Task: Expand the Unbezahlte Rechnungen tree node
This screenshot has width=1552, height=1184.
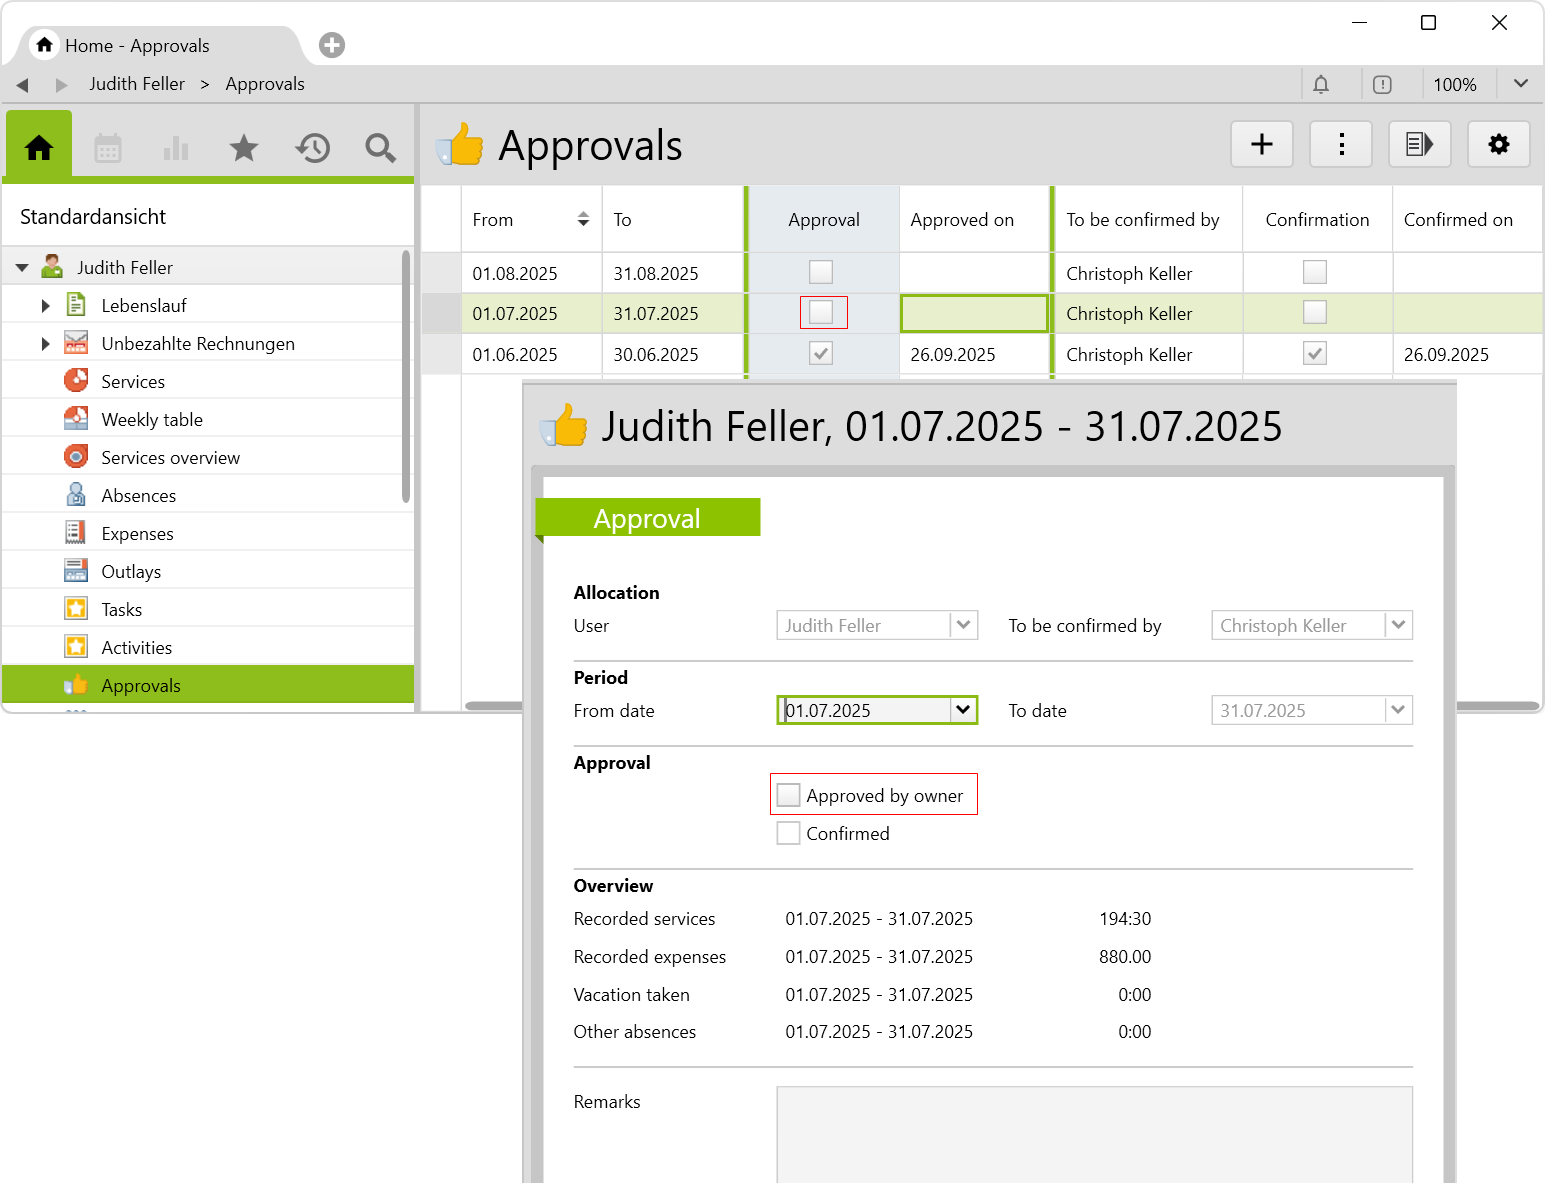Action: click(x=45, y=344)
